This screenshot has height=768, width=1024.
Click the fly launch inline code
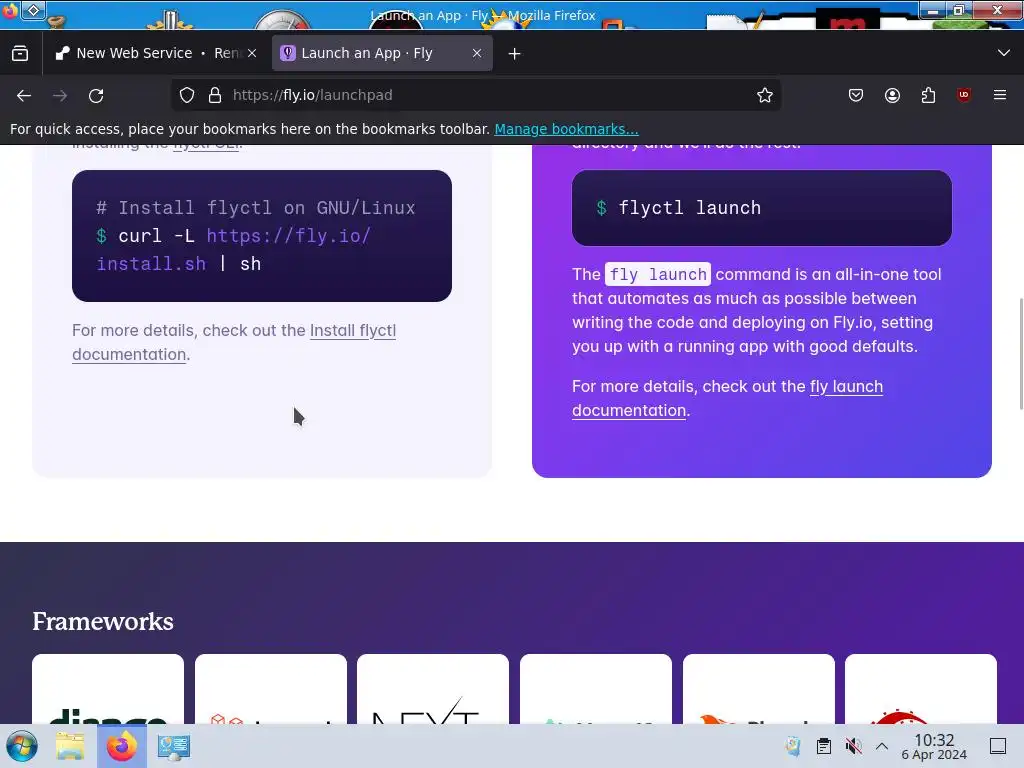658,274
